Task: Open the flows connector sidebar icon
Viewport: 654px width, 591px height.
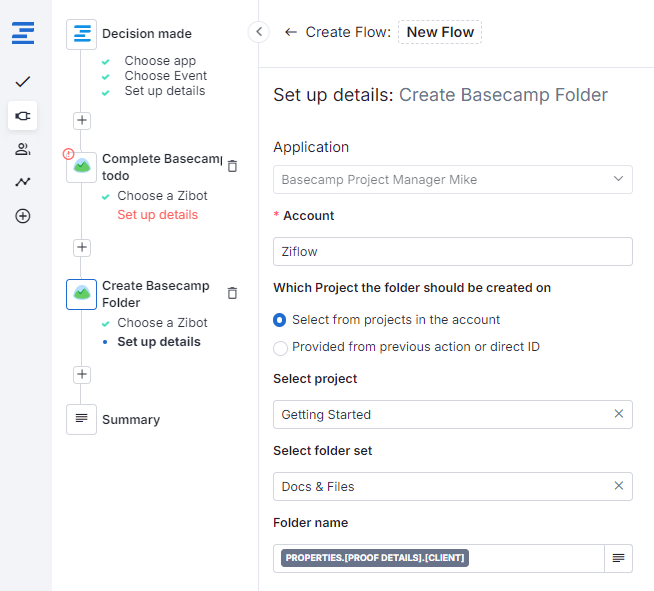Action: coord(22,116)
